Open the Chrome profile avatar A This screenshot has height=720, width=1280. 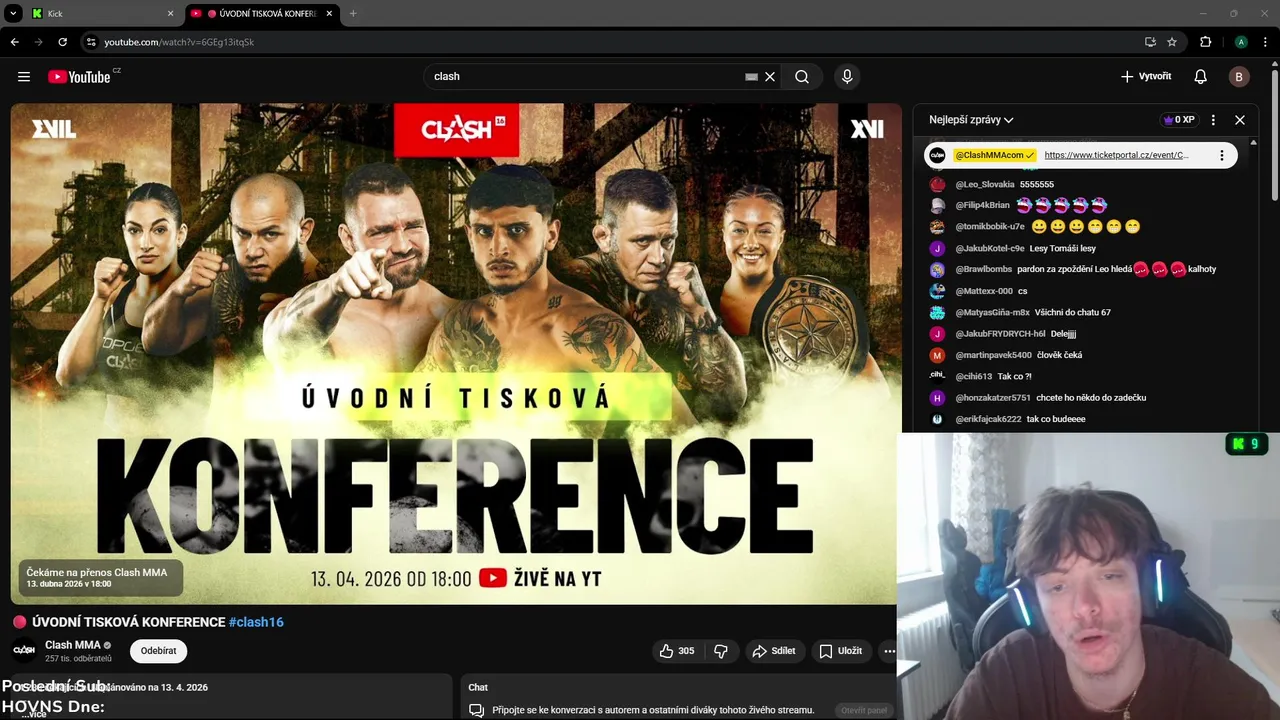coord(1241,42)
